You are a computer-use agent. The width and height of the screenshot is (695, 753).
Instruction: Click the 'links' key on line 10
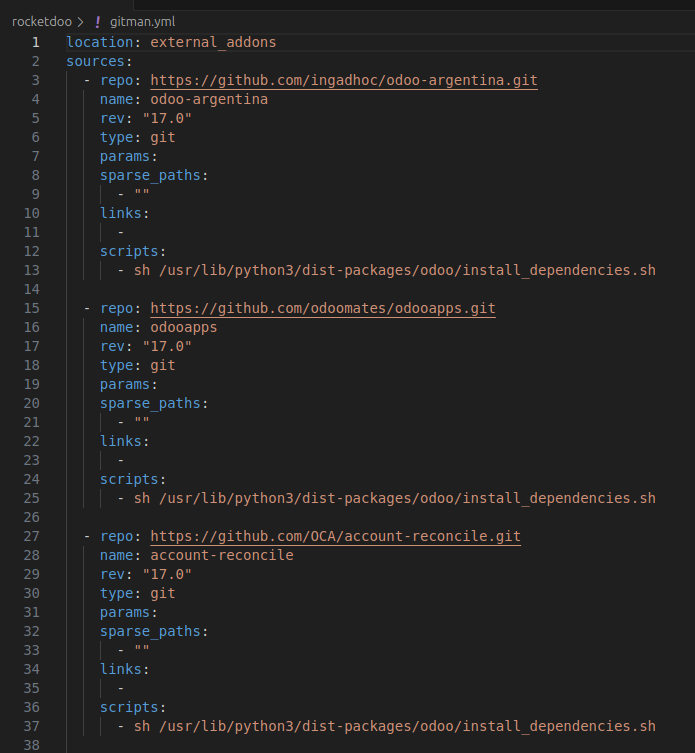click(121, 213)
